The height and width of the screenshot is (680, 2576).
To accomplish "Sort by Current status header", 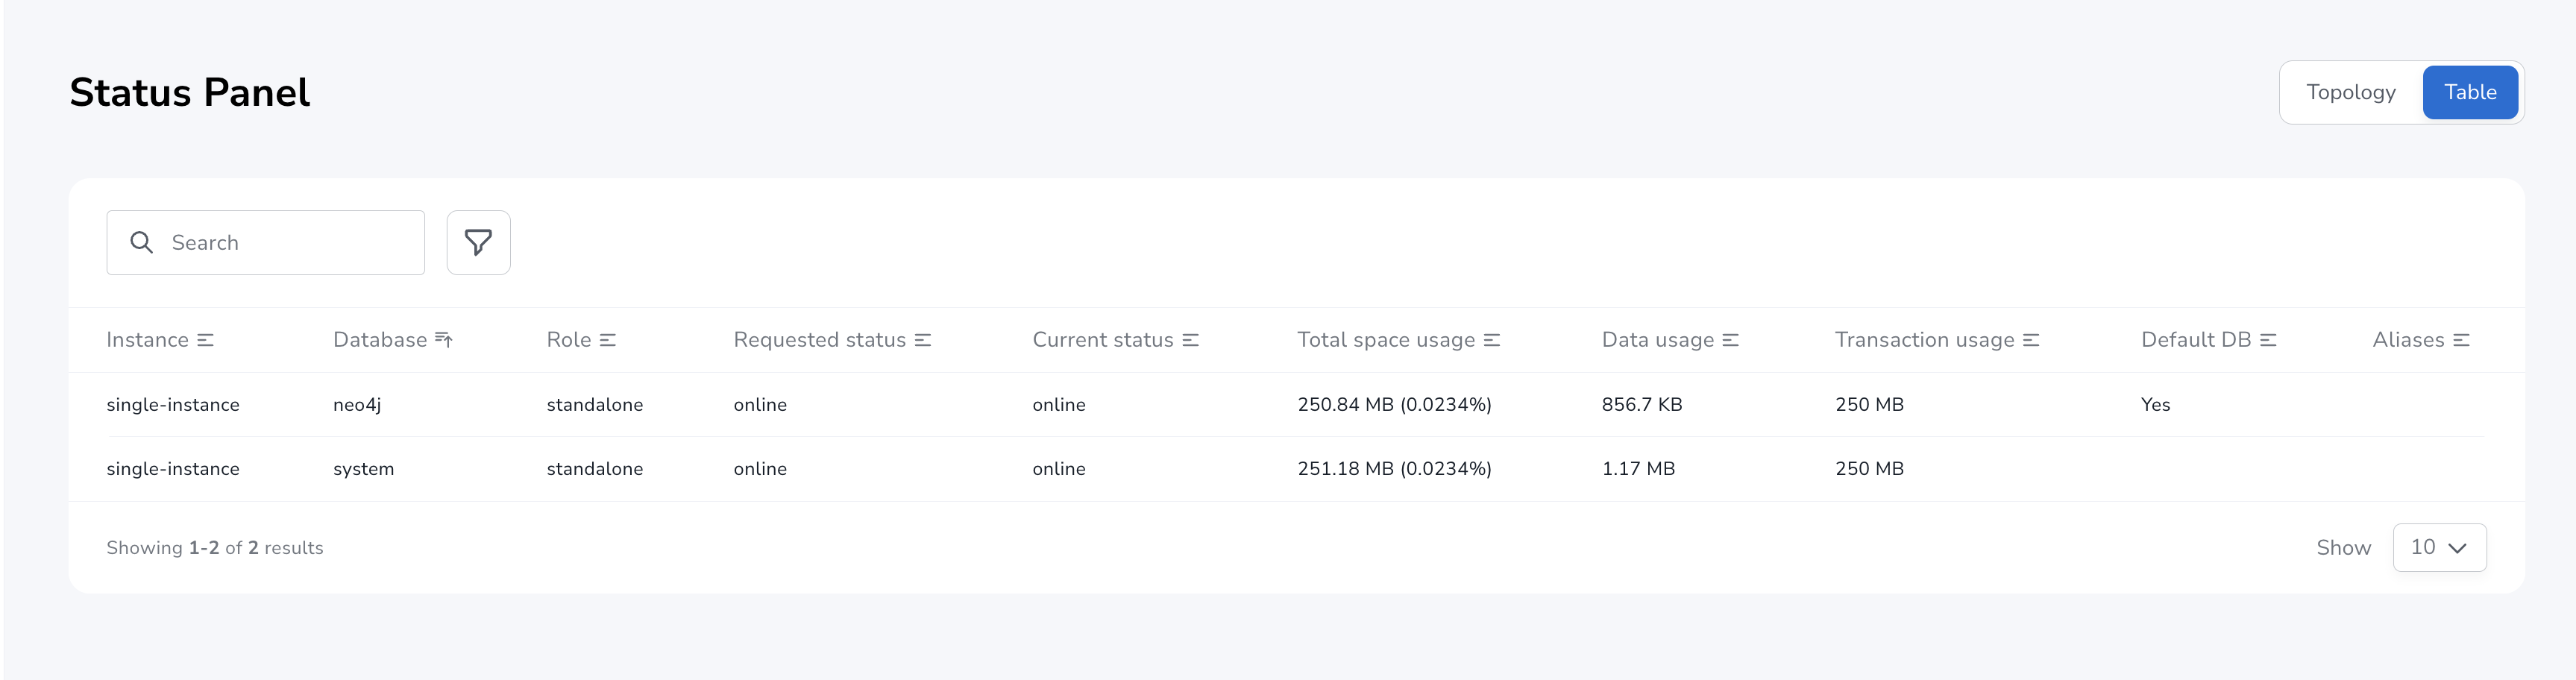I will coord(1103,340).
